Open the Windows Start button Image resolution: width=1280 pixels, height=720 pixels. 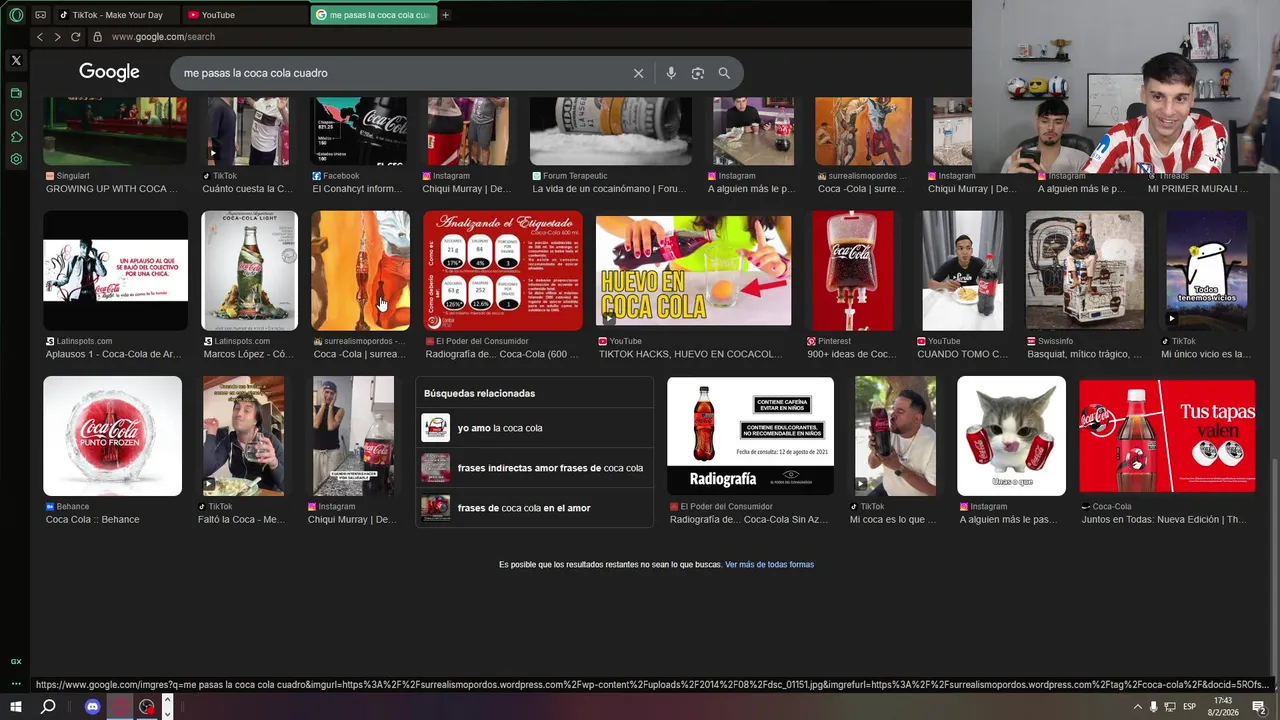point(16,707)
